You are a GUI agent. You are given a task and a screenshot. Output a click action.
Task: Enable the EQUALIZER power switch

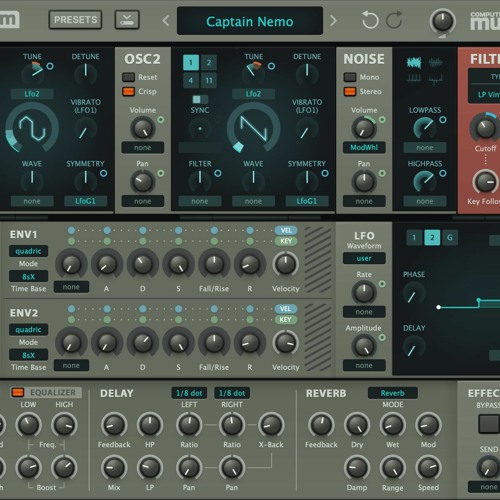(17, 392)
